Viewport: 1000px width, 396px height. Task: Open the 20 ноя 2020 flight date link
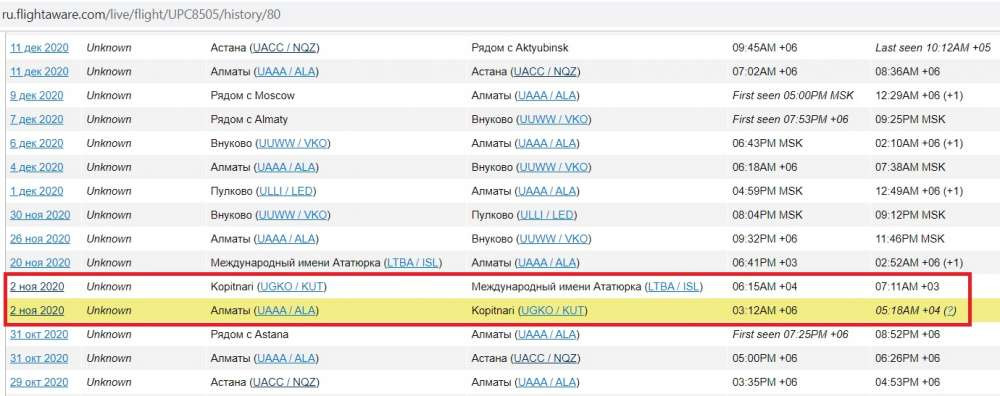pos(40,263)
